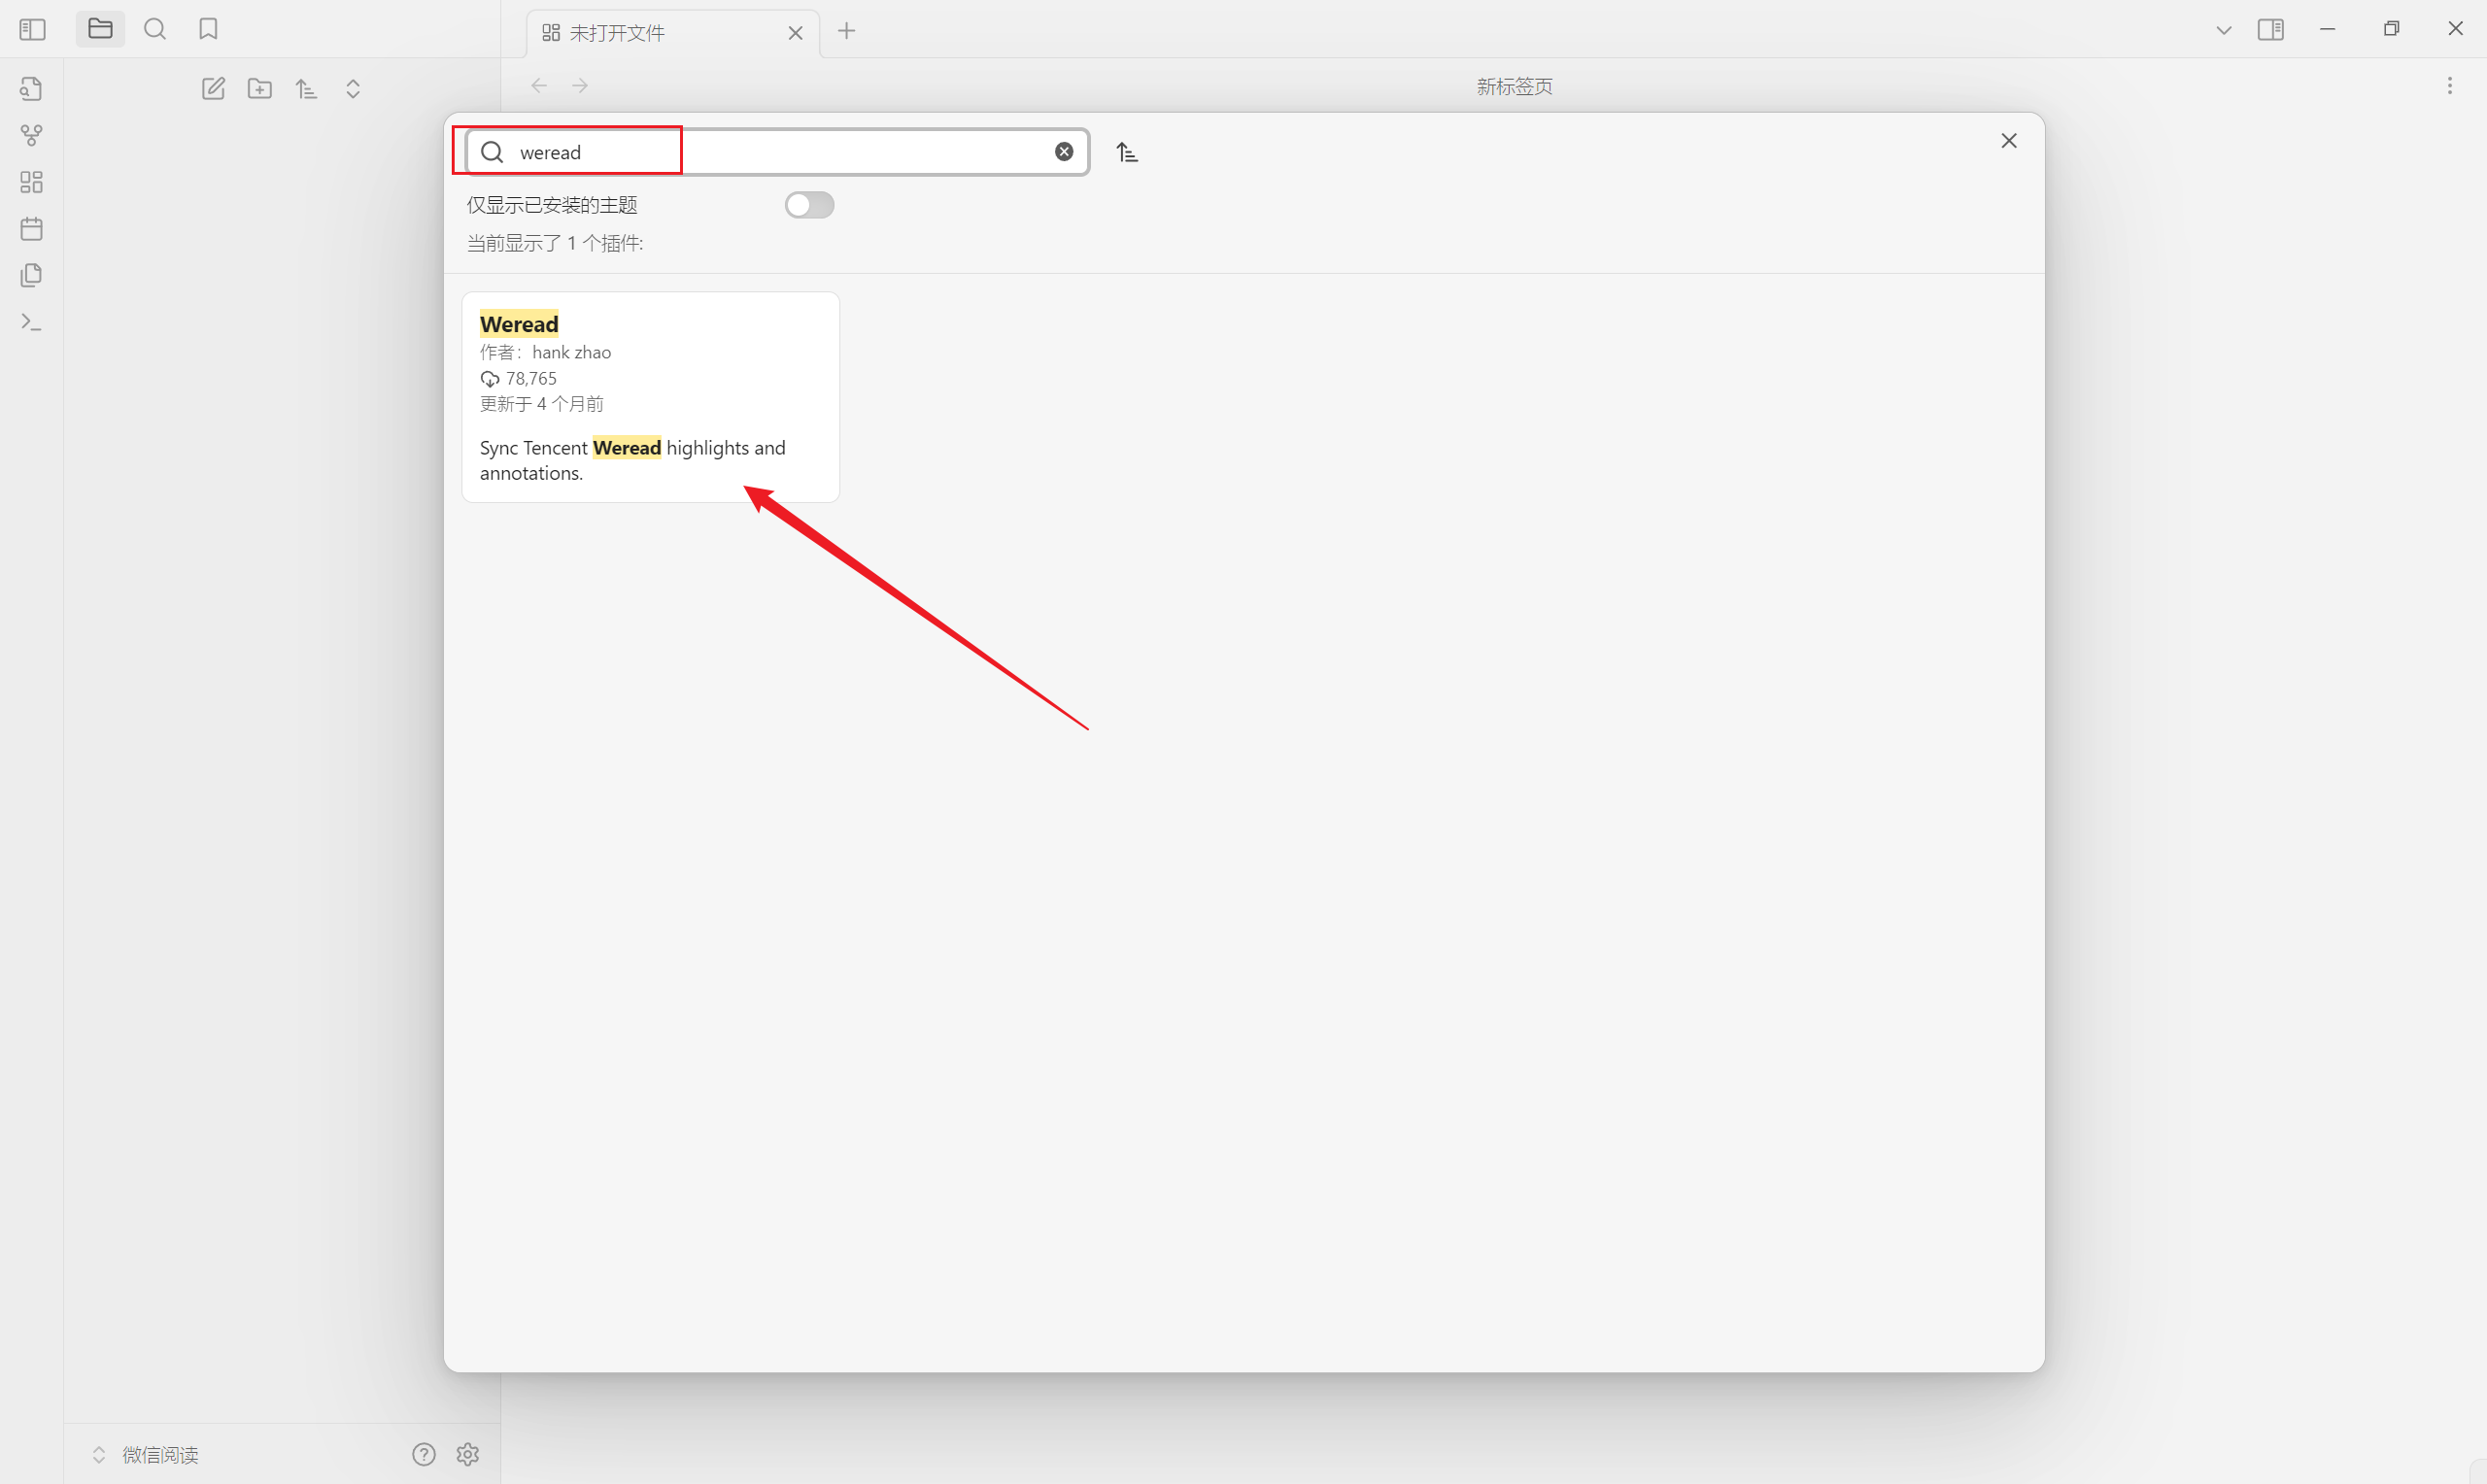Create a new folder in explorer
The height and width of the screenshot is (1484, 2487).
point(260,89)
